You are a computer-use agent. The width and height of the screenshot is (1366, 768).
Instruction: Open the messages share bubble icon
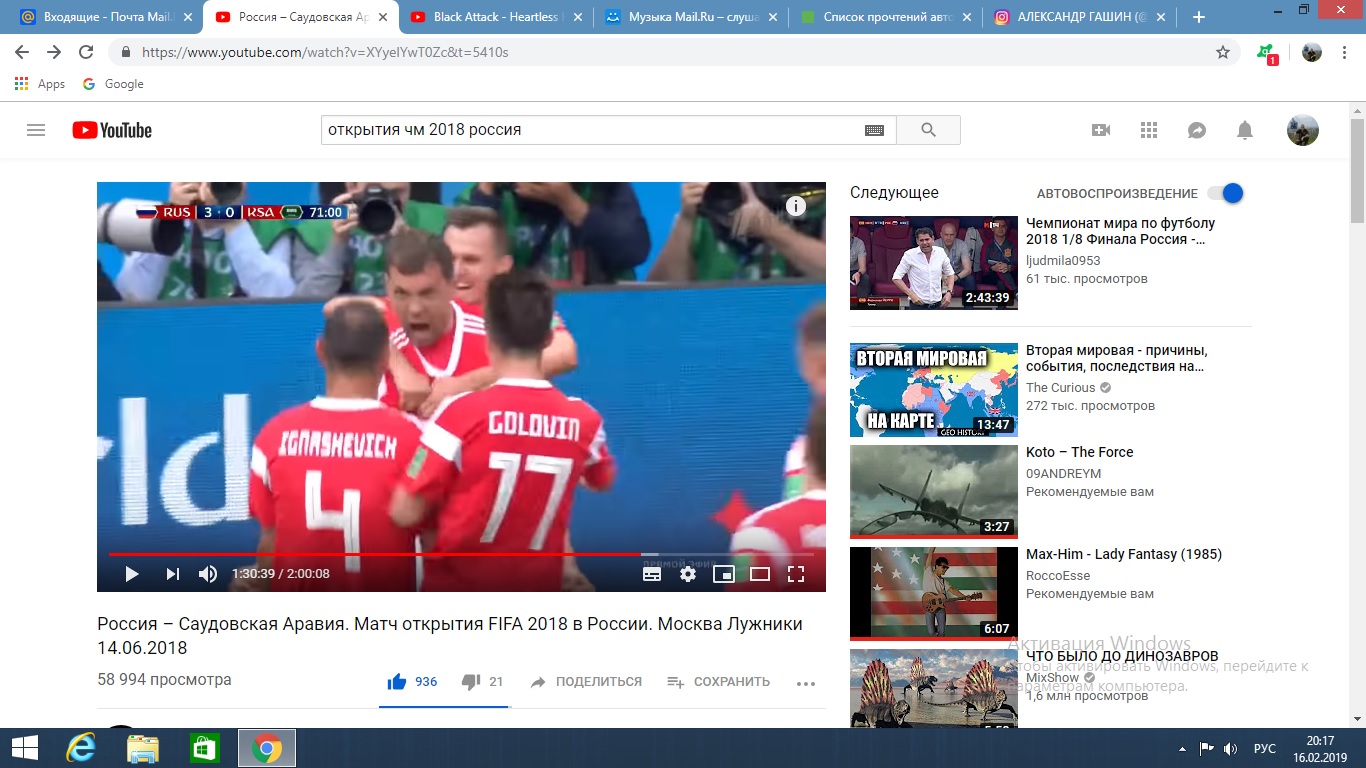[1197, 130]
